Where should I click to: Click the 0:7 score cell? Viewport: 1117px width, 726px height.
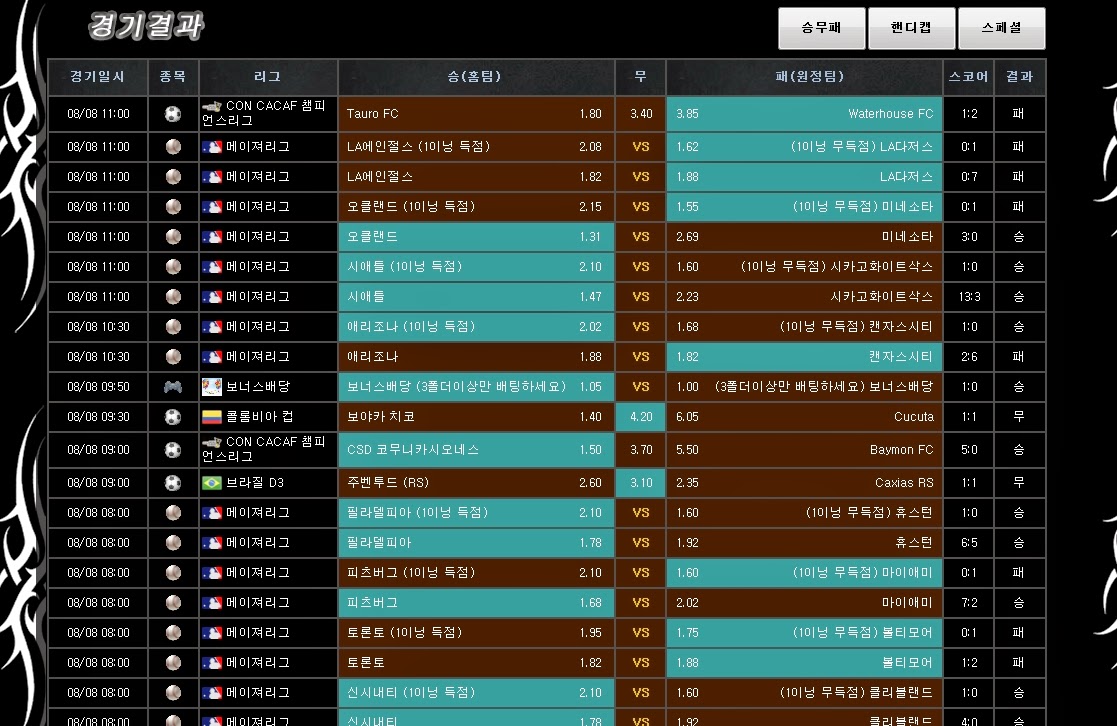(x=969, y=177)
